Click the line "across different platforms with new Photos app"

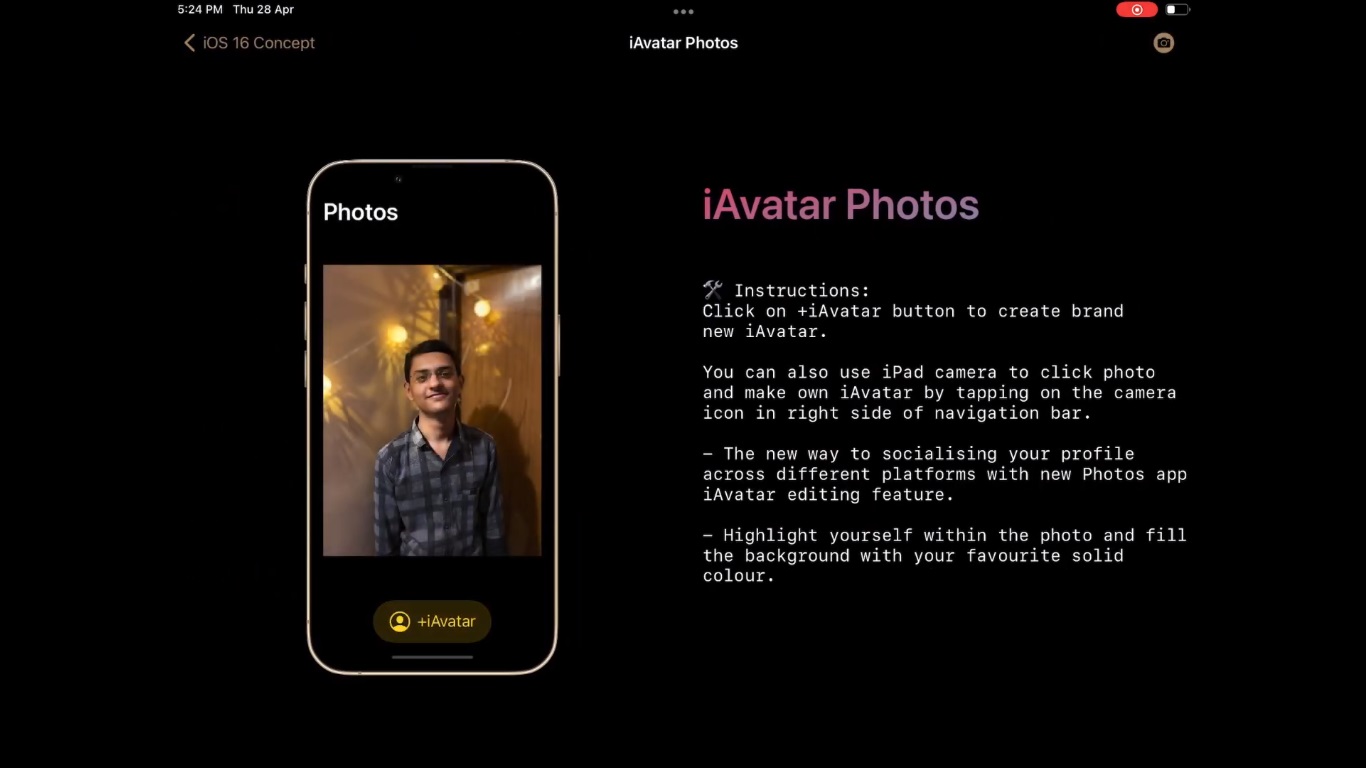(x=944, y=474)
